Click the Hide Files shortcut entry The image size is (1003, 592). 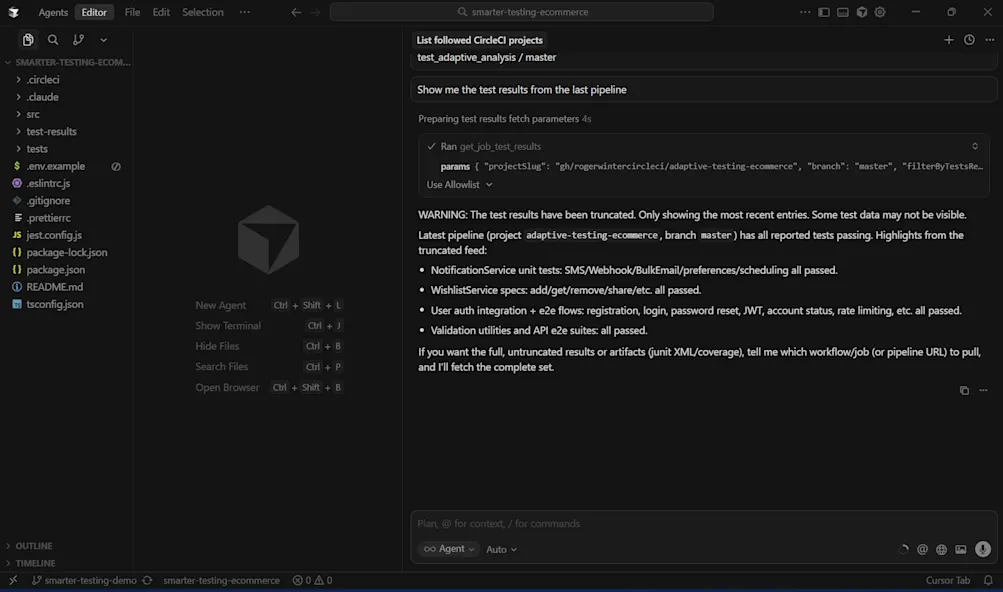[269, 346]
